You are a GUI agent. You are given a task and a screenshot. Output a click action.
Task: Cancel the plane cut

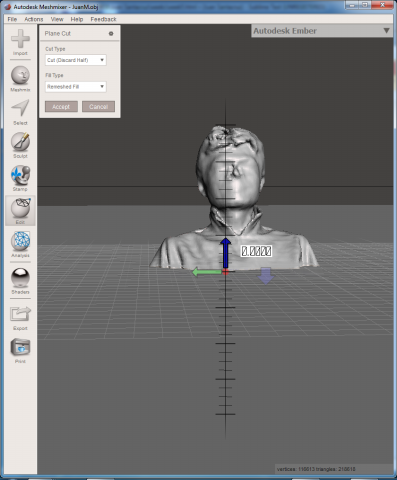coord(98,107)
